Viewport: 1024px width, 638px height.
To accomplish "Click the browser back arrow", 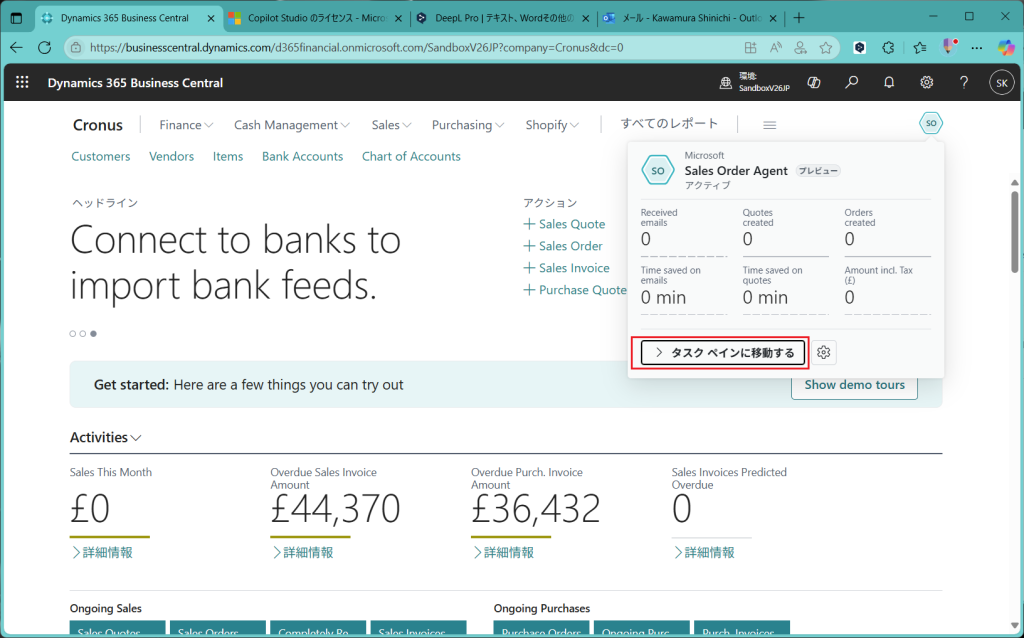I will pos(16,47).
